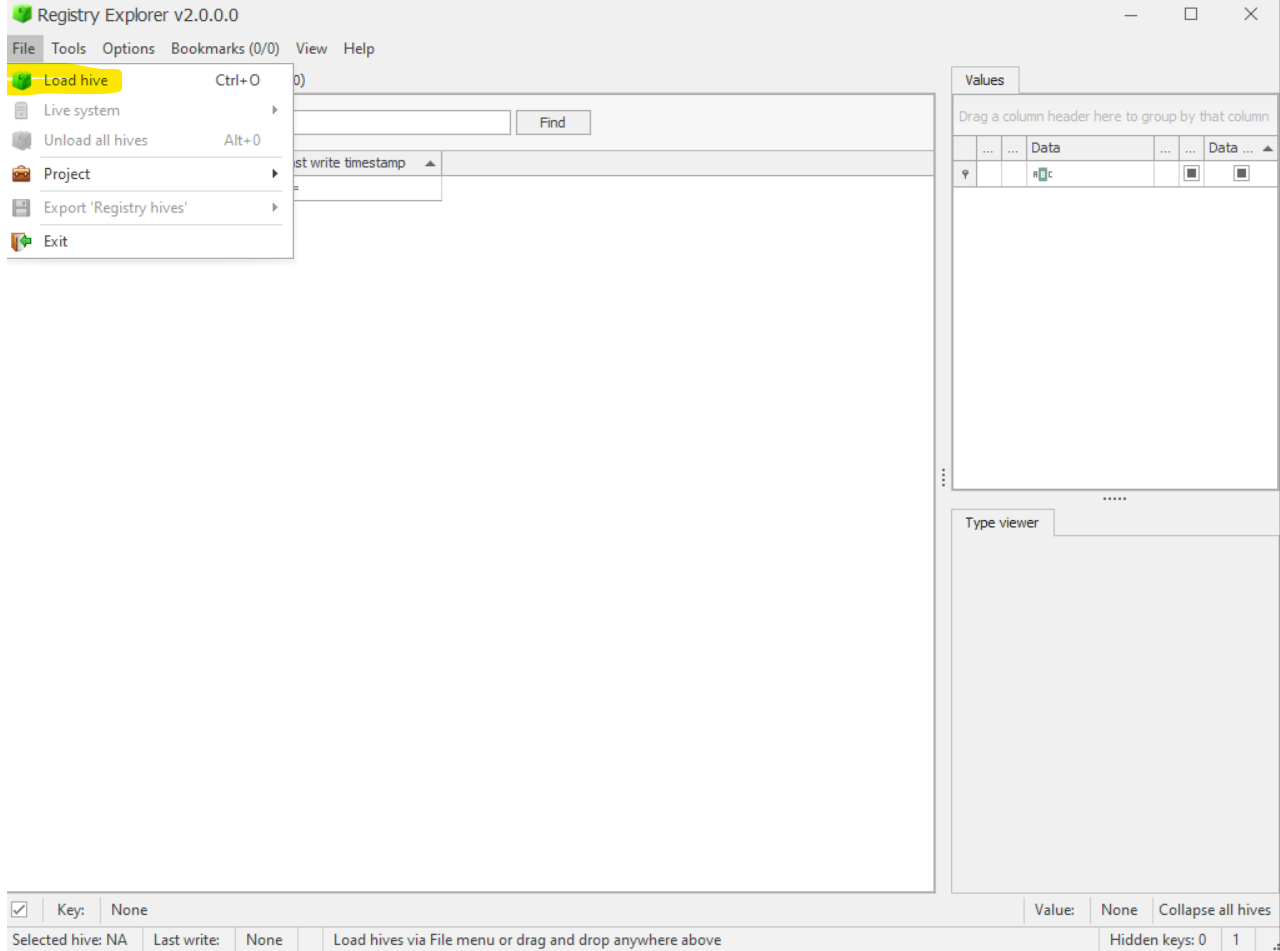1280x951 pixels.
Task: Open the Options menu
Action: coord(129,48)
